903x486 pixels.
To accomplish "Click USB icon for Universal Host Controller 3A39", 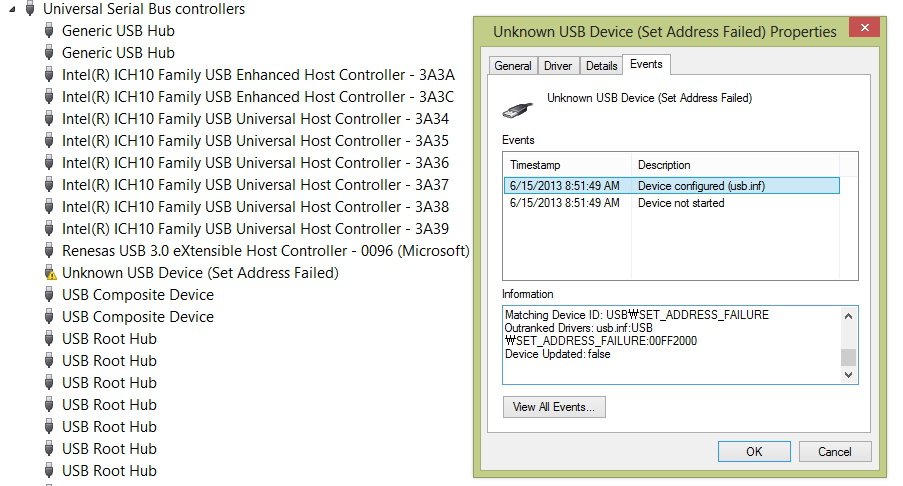I will click(50, 229).
